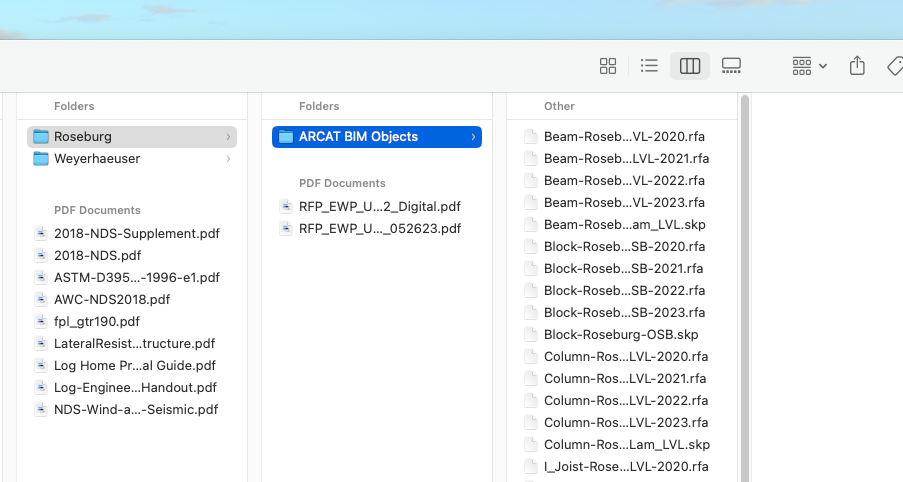Select Beam-Roseb...VL-2022.rfa
This screenshot has height=482, width=903.
click(622, 180)
